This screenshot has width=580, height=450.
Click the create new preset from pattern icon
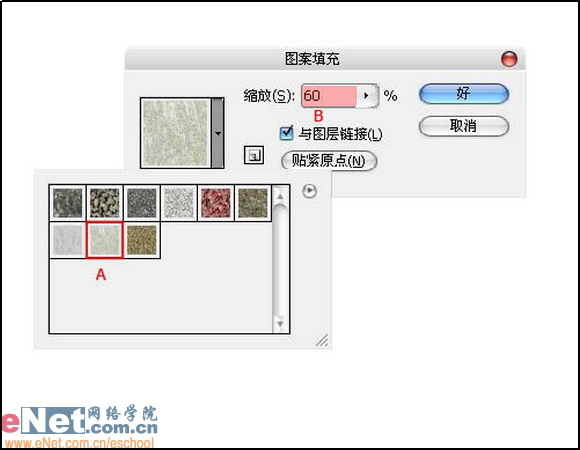(254, 155)
